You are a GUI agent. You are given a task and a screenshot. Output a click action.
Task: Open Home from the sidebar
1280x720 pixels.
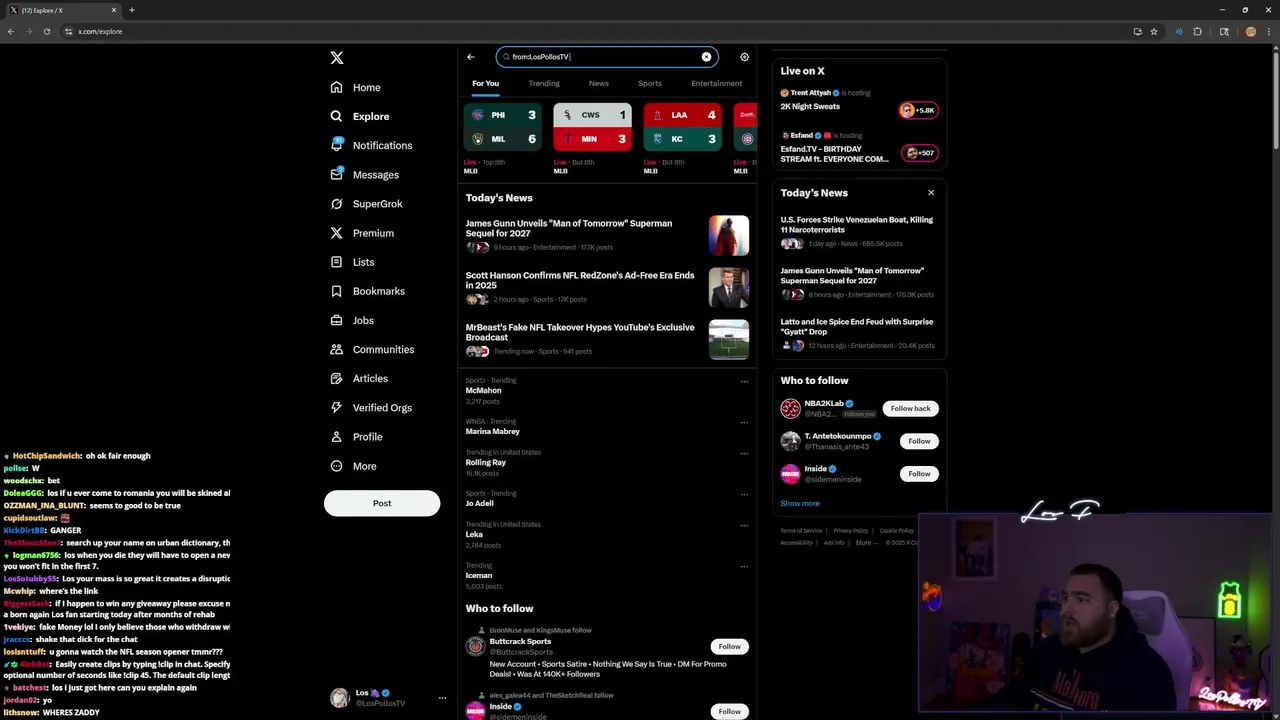(x=356, y=87)
